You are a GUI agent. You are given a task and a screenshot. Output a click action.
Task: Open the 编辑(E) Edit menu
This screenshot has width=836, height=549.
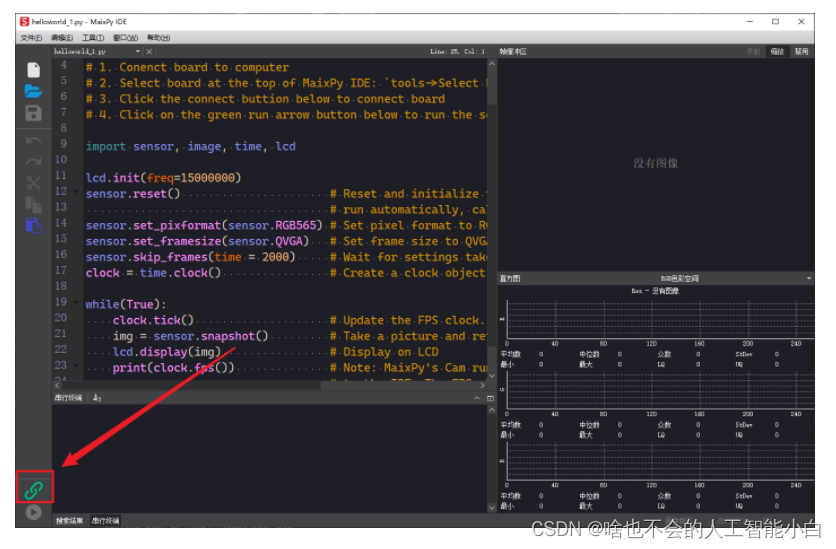pos(62,38)
